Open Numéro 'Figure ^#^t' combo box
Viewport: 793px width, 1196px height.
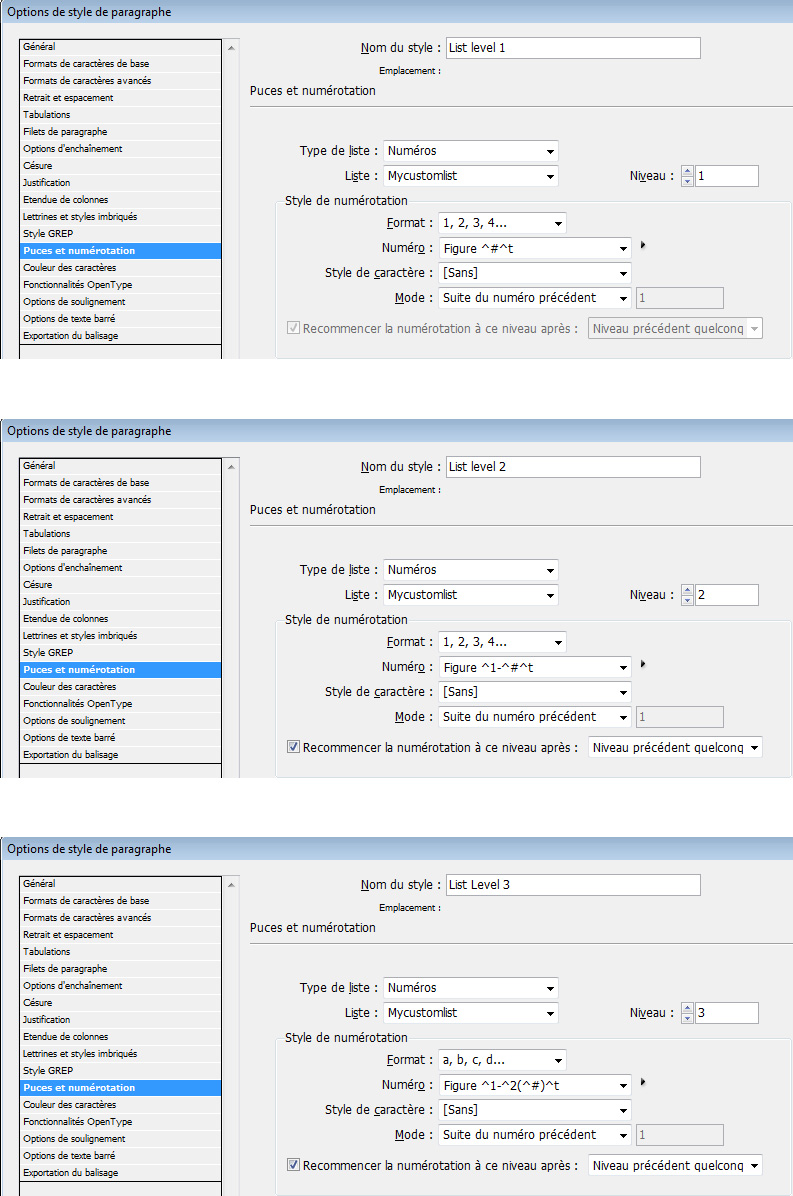click(x=535, y=249)
